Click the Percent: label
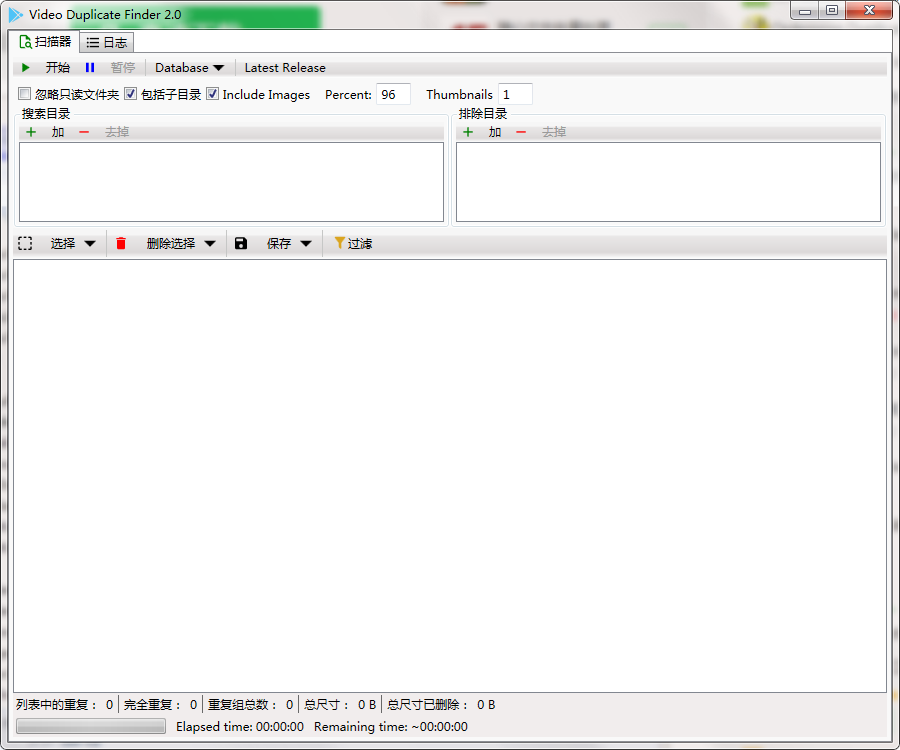 click(x=348, y=94)
